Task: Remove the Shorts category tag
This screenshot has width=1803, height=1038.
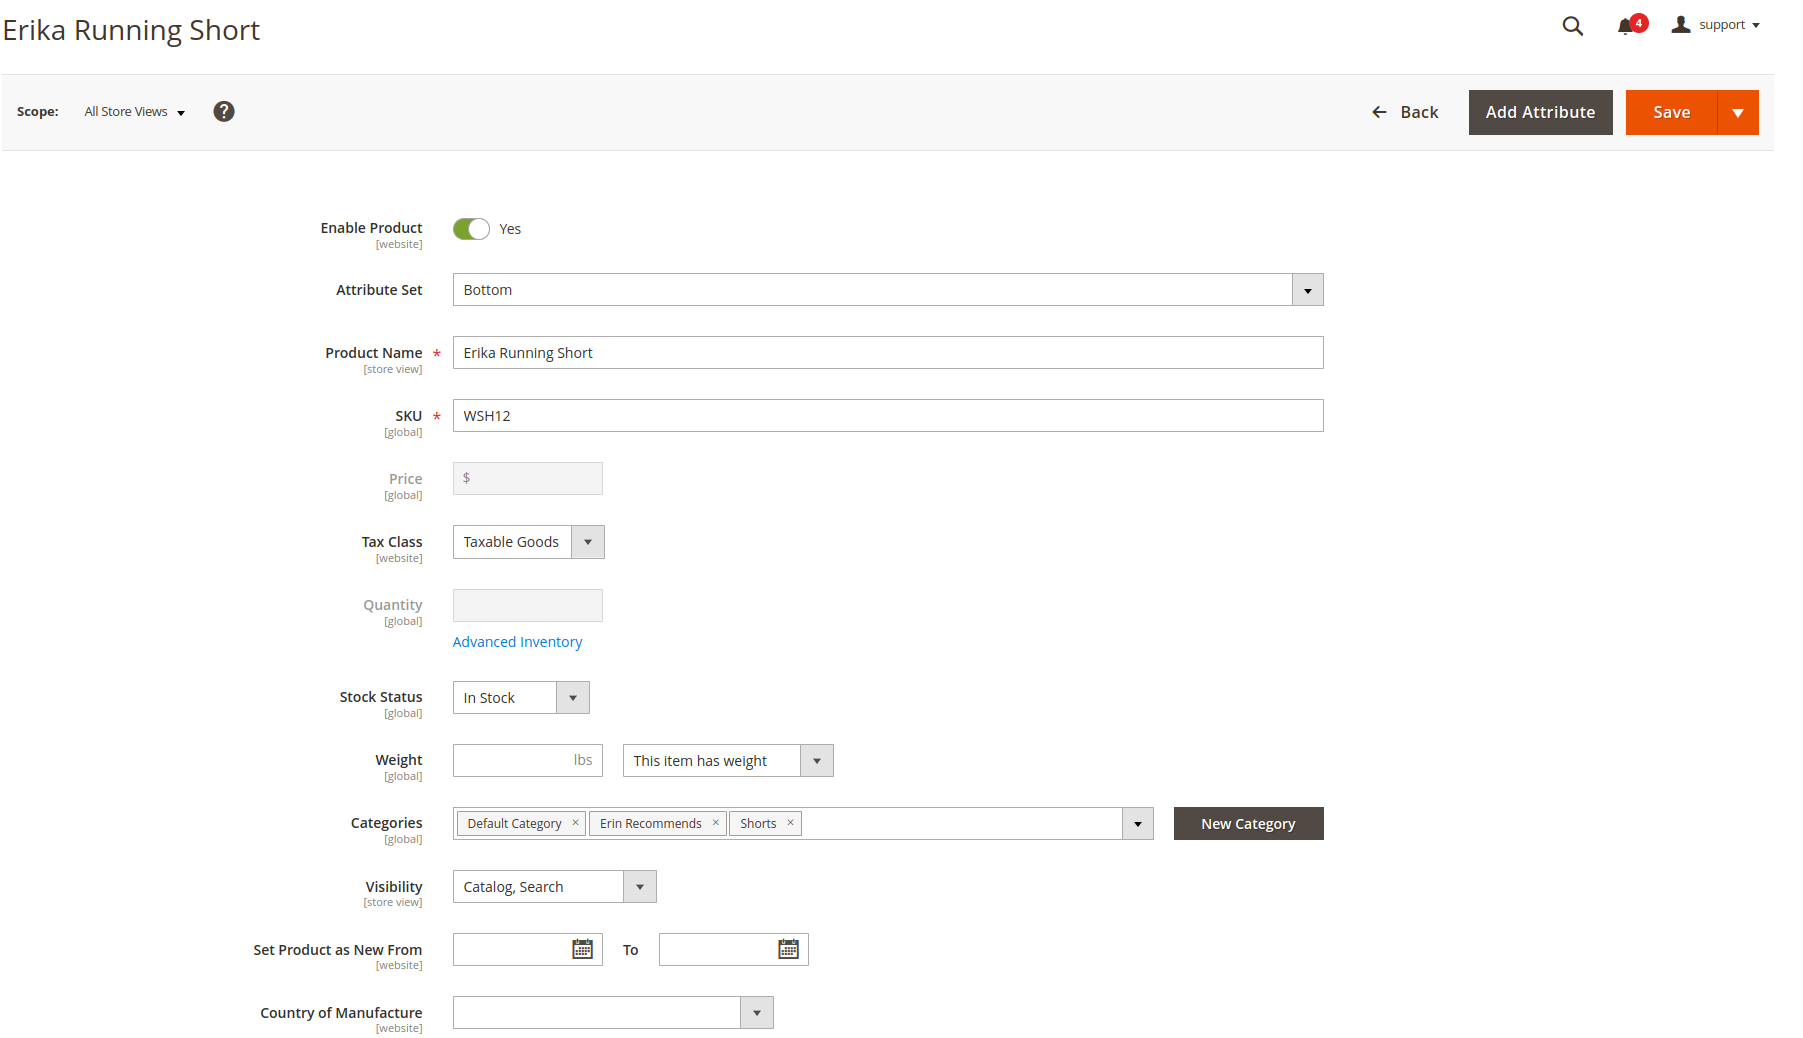Action: click(790, 823)
